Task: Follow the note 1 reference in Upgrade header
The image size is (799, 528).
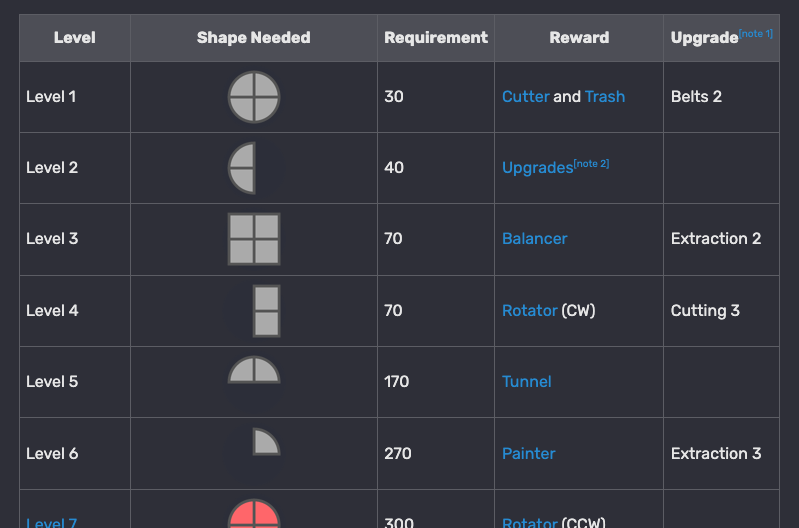Action: 756,34
